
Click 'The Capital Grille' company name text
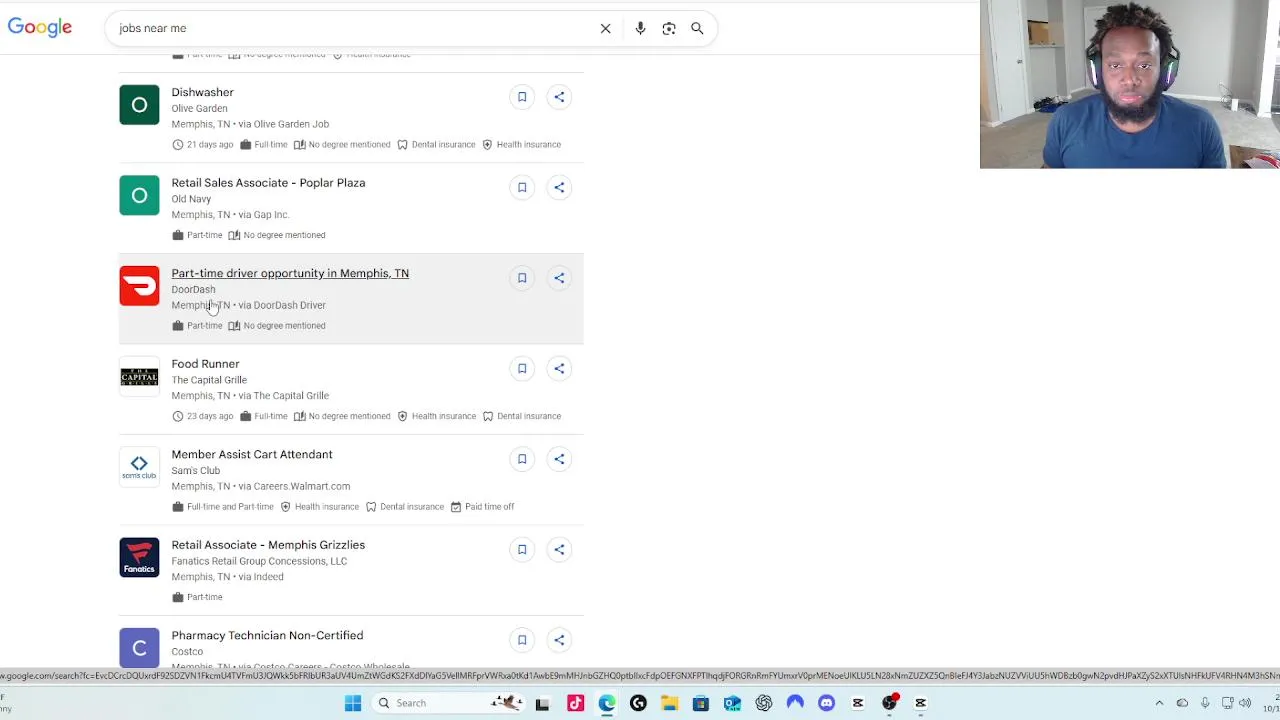209,380
